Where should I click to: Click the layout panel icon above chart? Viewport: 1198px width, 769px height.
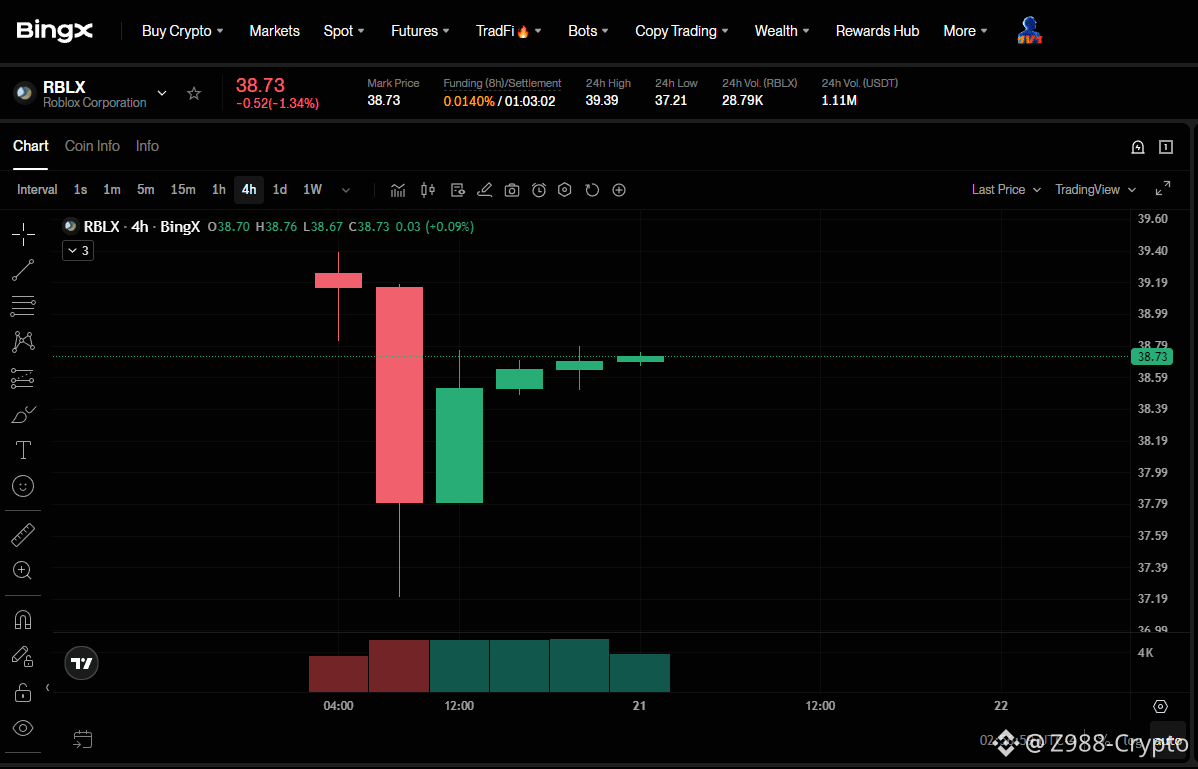tap(1166, 147)
